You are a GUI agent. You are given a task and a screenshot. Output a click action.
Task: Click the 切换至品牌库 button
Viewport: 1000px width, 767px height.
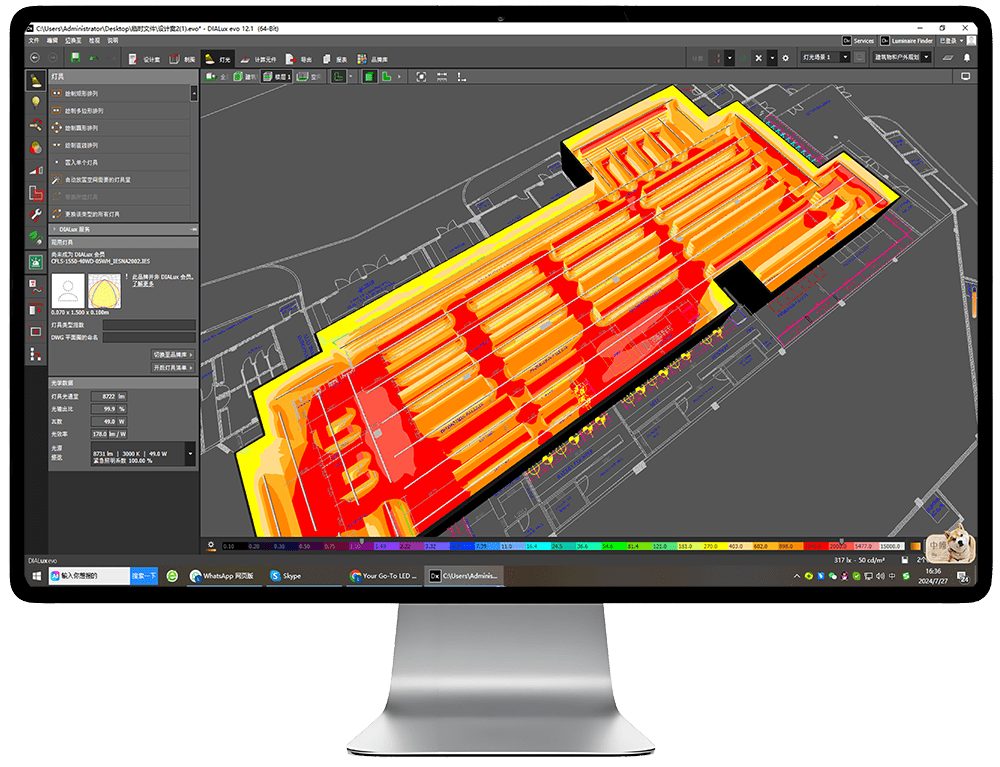(x=172, y=354)
